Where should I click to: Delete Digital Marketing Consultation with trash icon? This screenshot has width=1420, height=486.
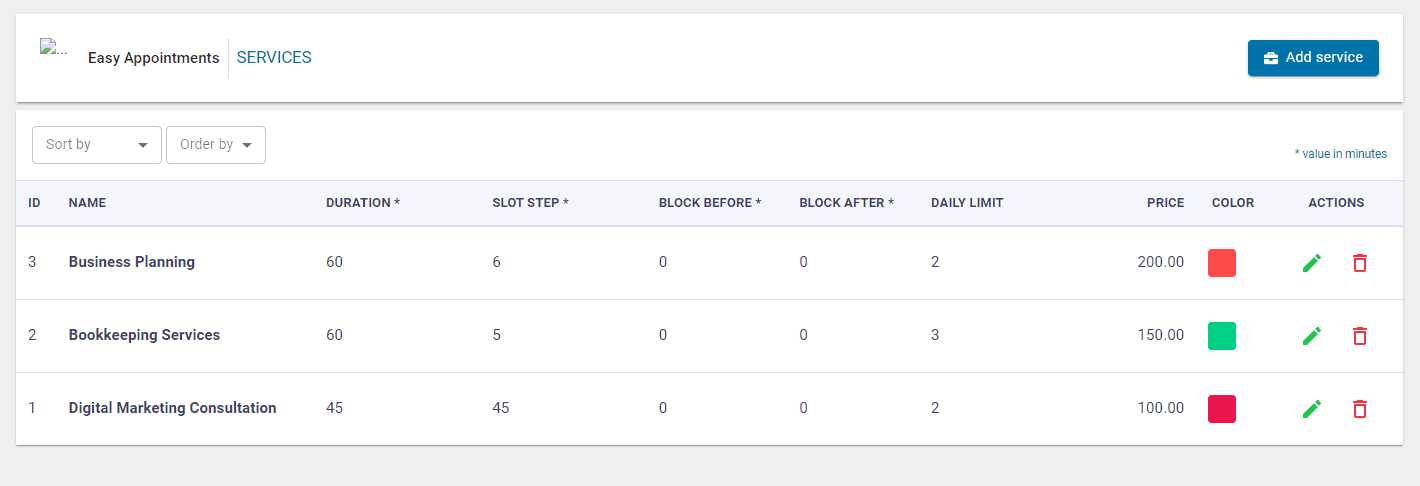click(x=1360, y=409)
